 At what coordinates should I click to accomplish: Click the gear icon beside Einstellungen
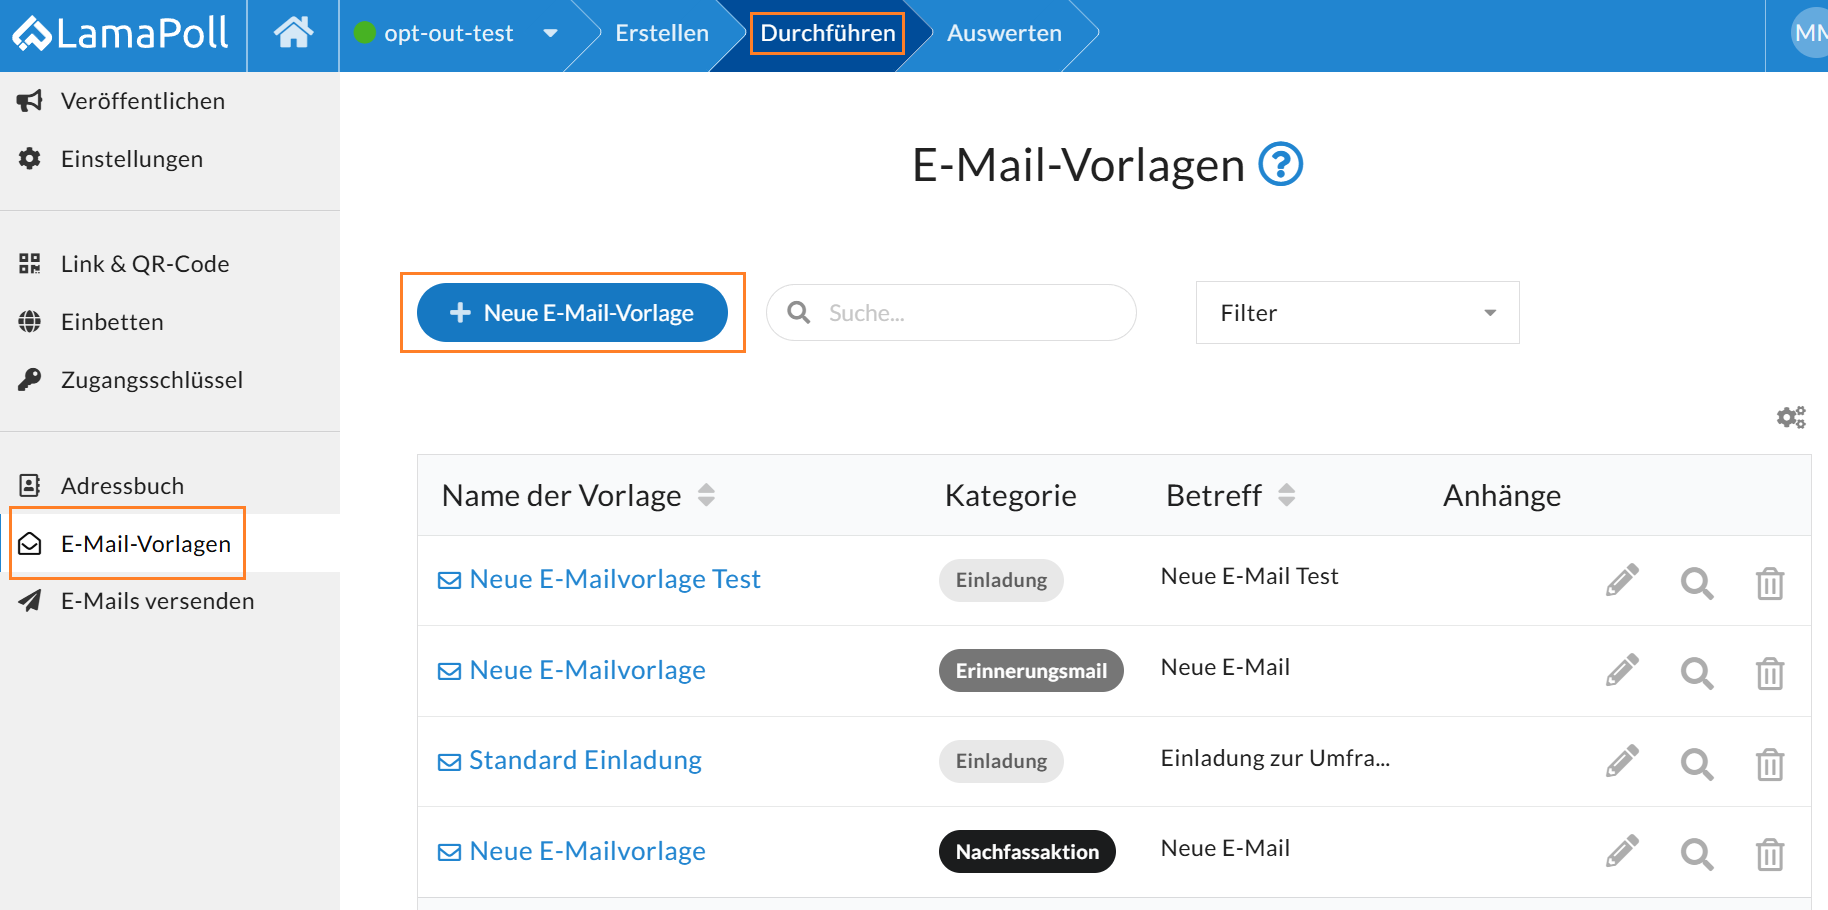pos(30,159)
